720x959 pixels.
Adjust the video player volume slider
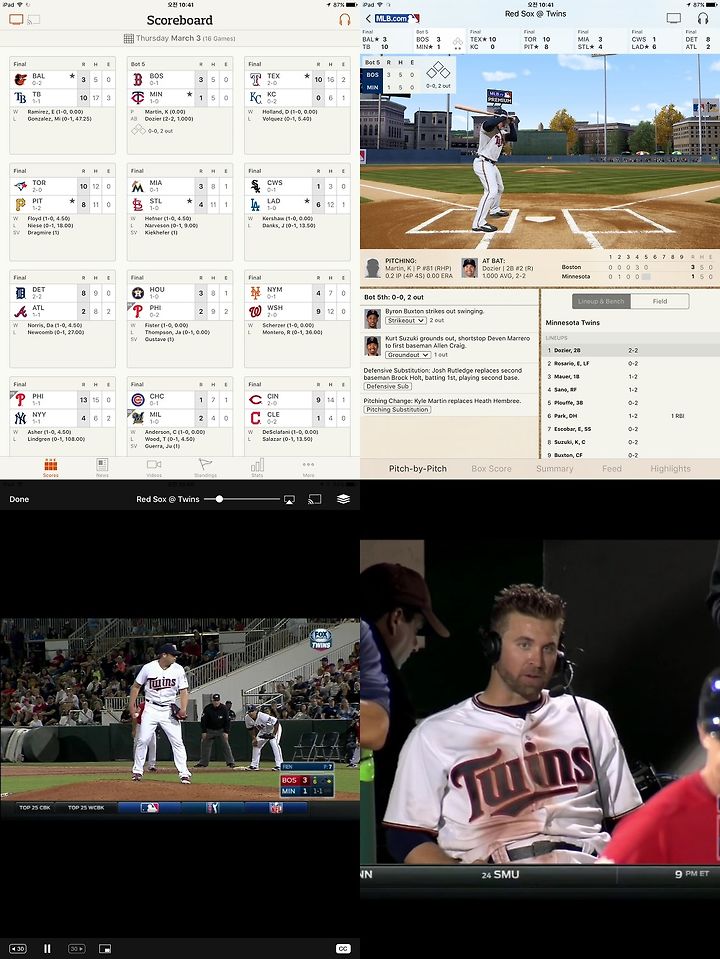click(242, 499)
